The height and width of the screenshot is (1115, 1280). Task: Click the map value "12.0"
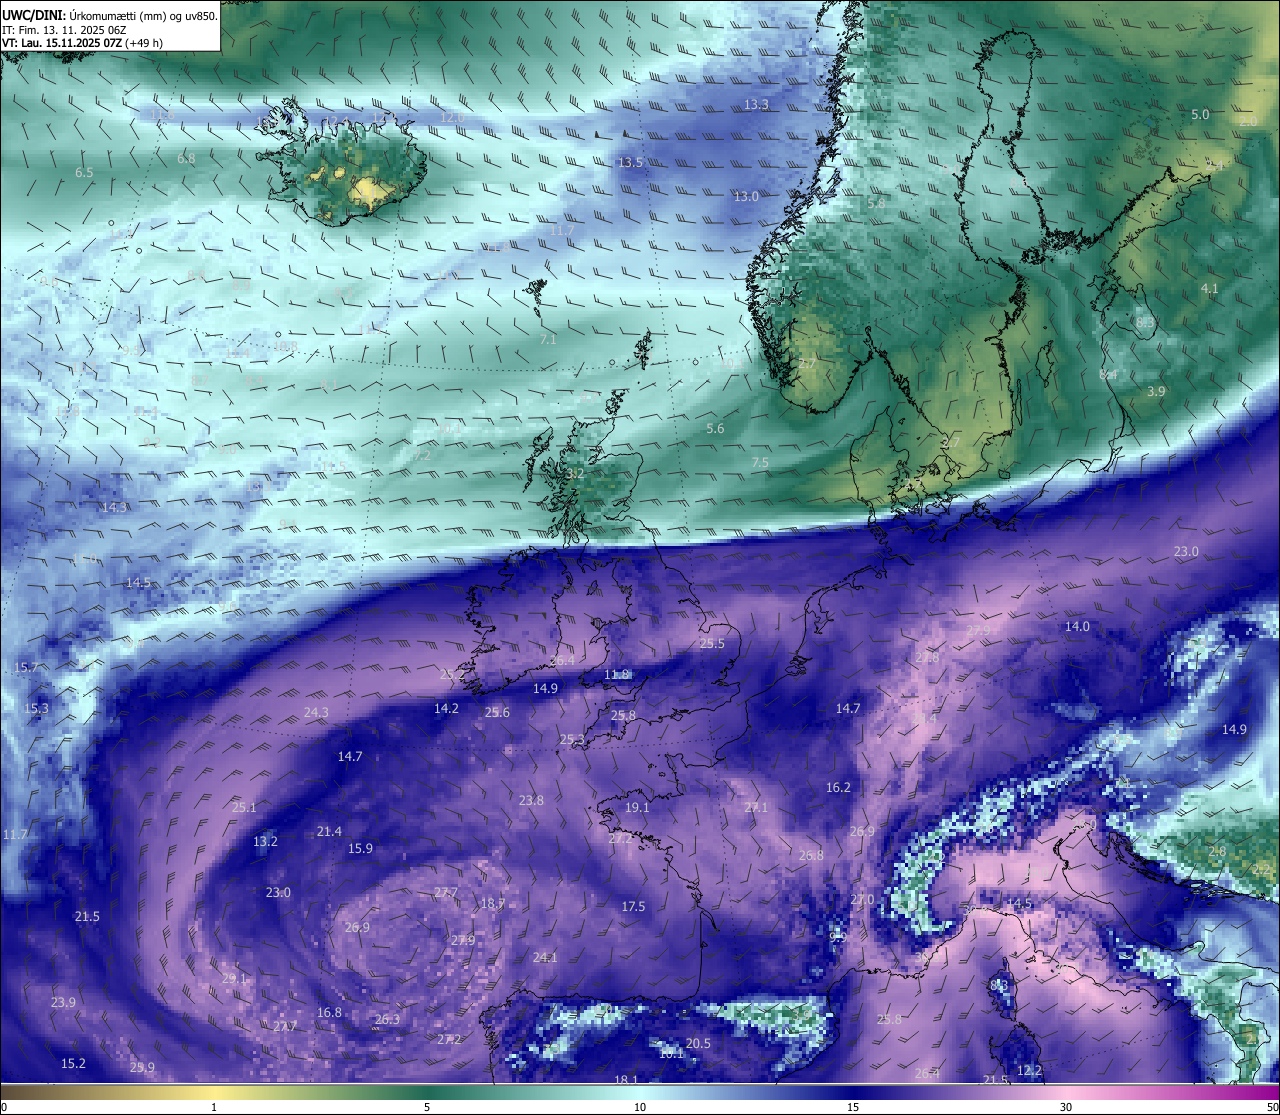(452, 118)
